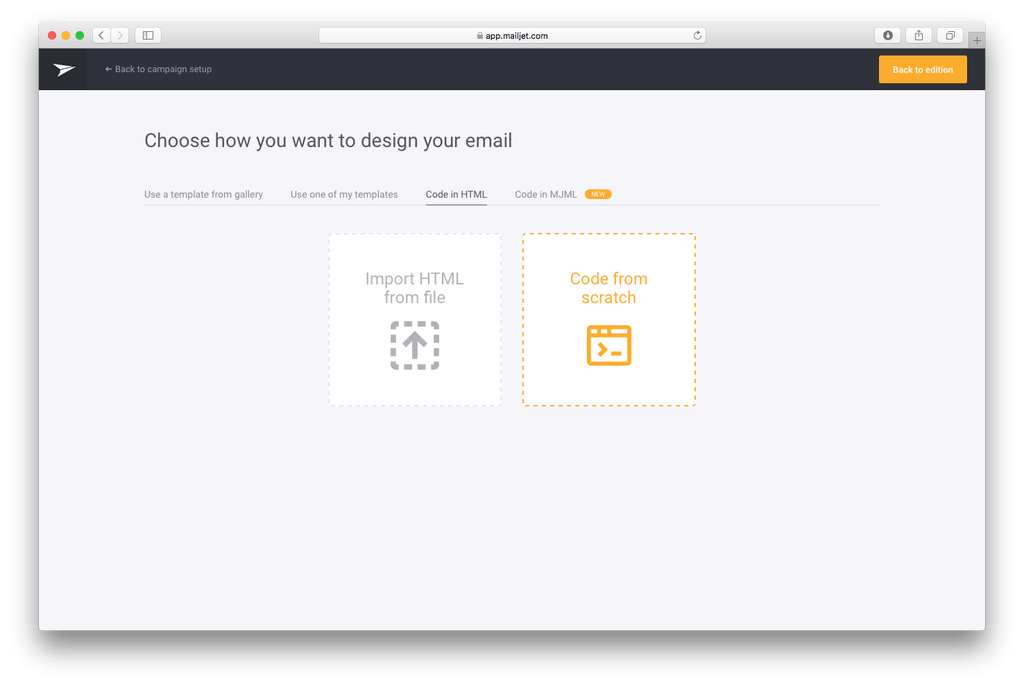The width and height of the screenshot is (1024, 686).
Task: Click the Back to edition button
Action: pyautogui.click(x=922, y=69)
